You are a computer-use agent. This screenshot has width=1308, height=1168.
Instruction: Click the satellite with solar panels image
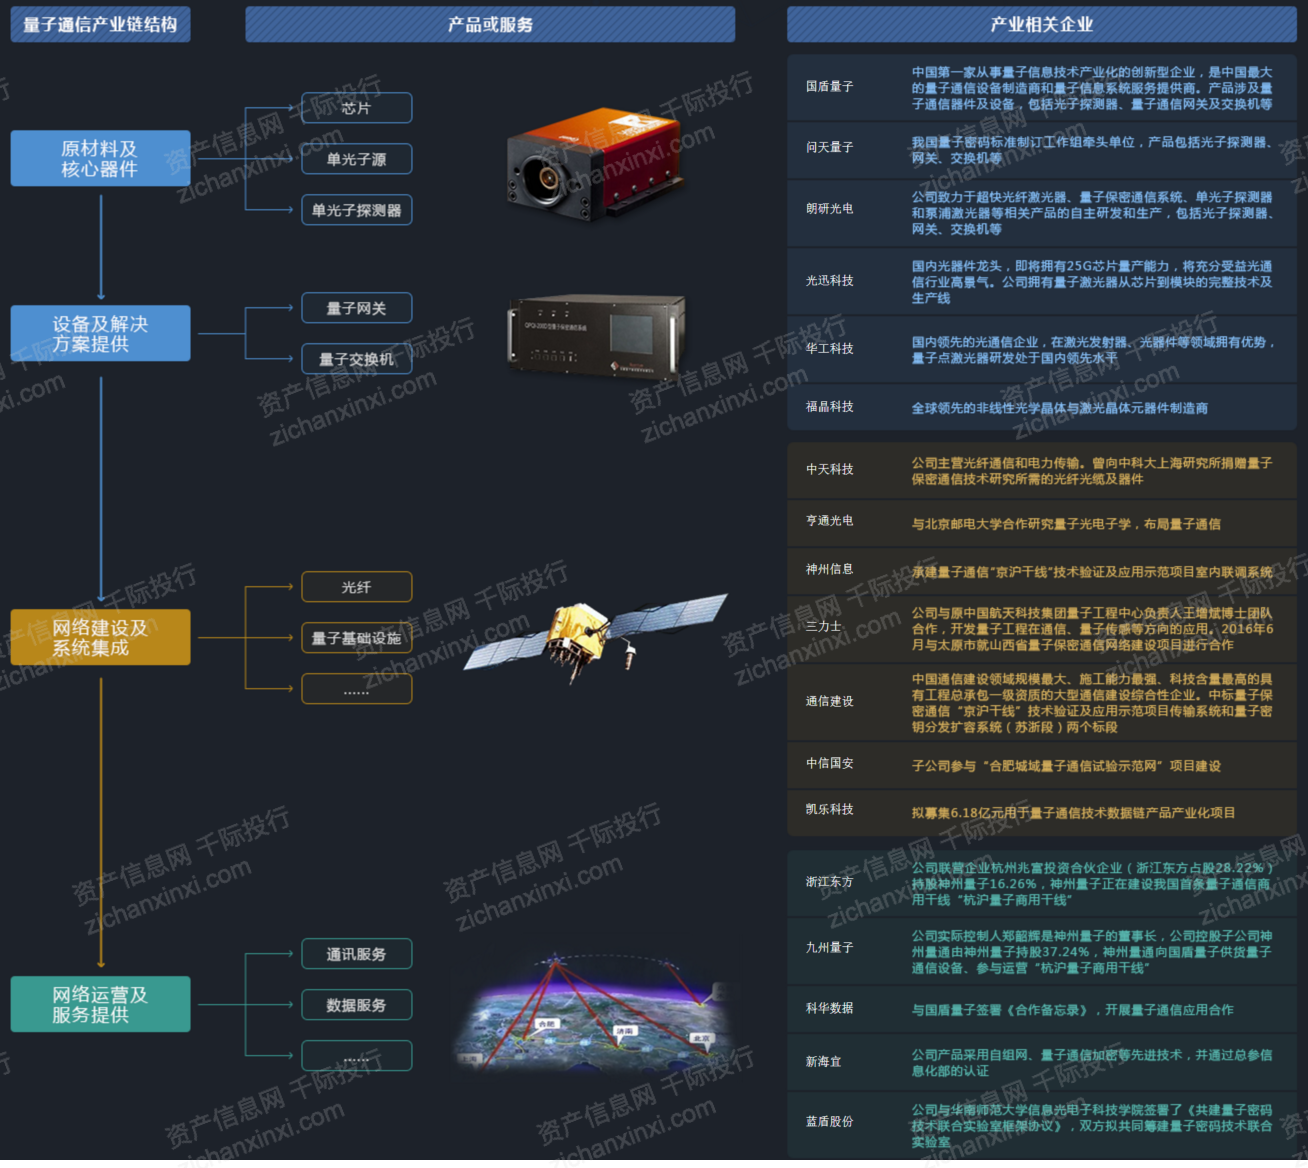coord(595,637)
